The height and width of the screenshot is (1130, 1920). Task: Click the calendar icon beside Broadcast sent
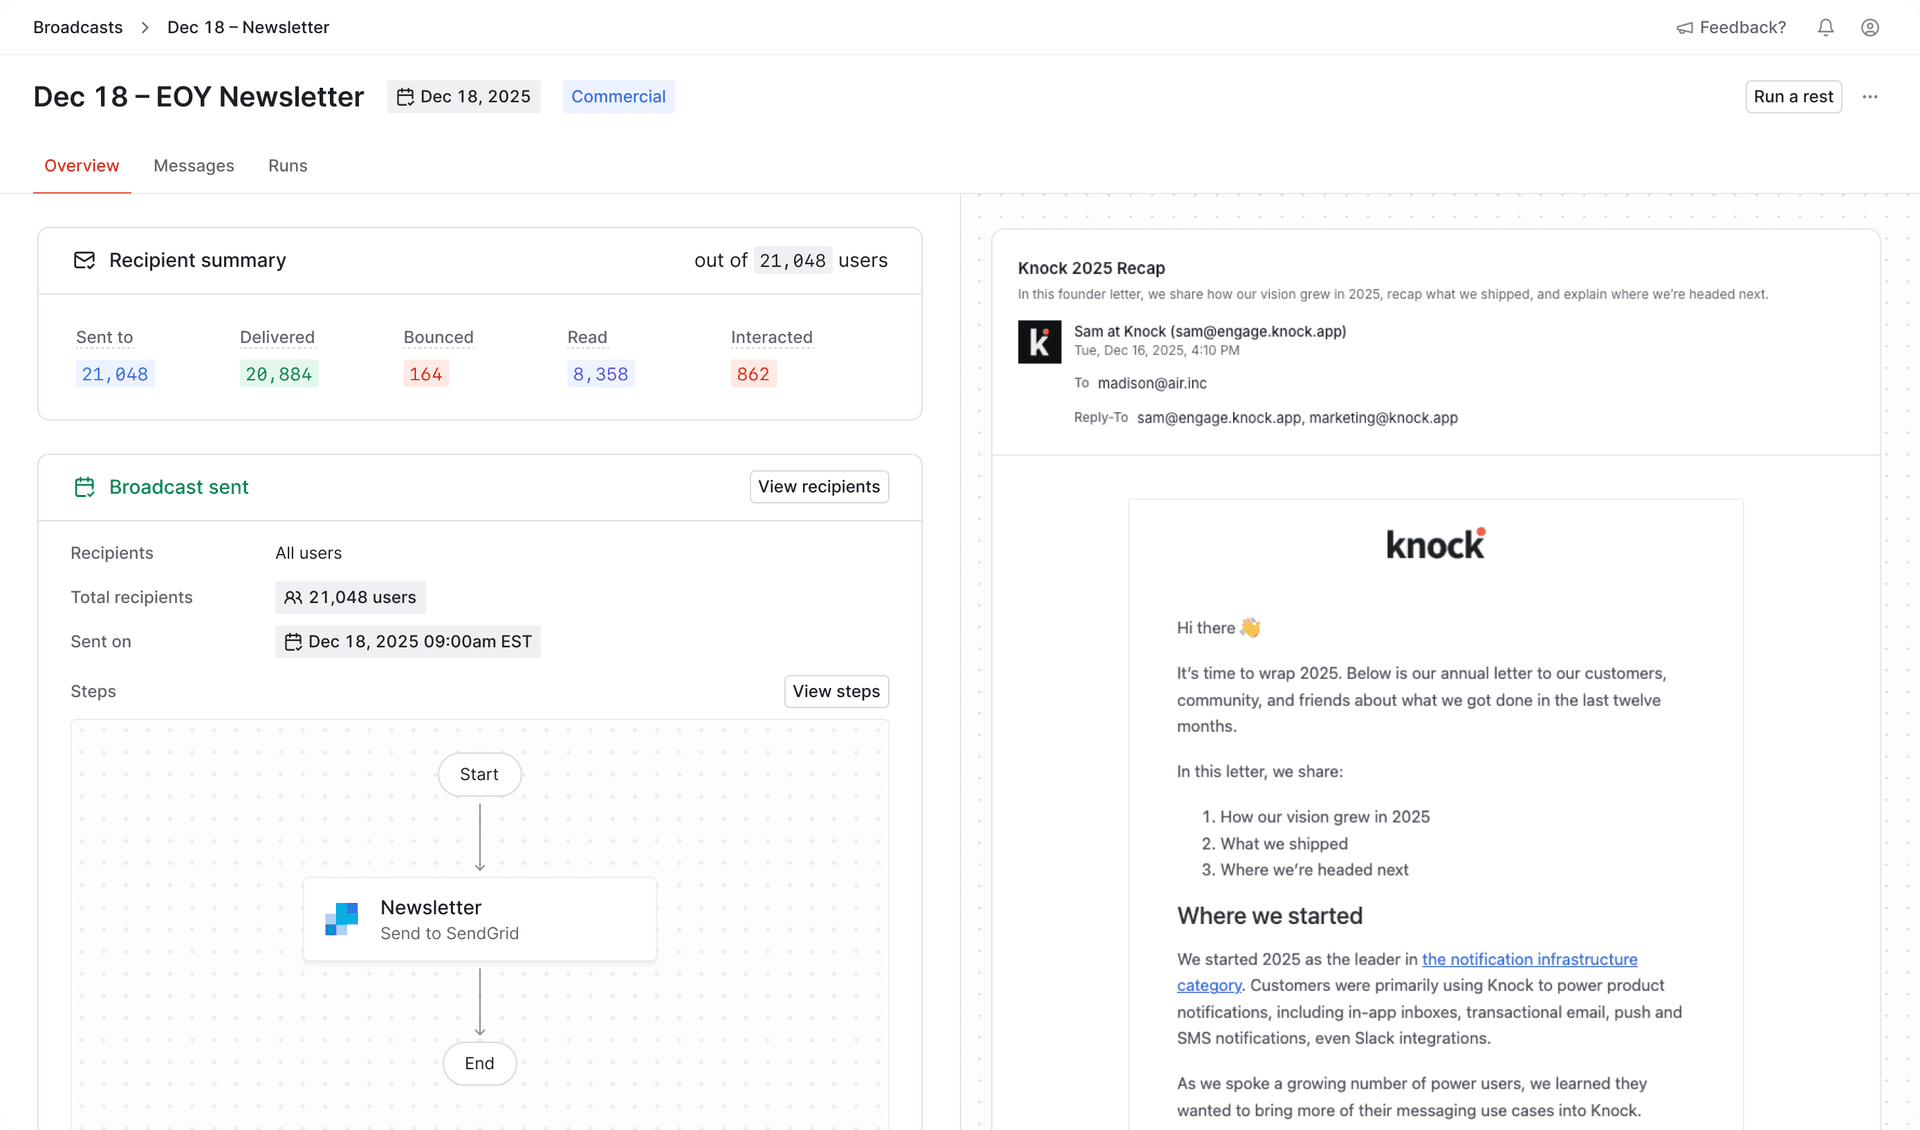click(x=84, y=487)
